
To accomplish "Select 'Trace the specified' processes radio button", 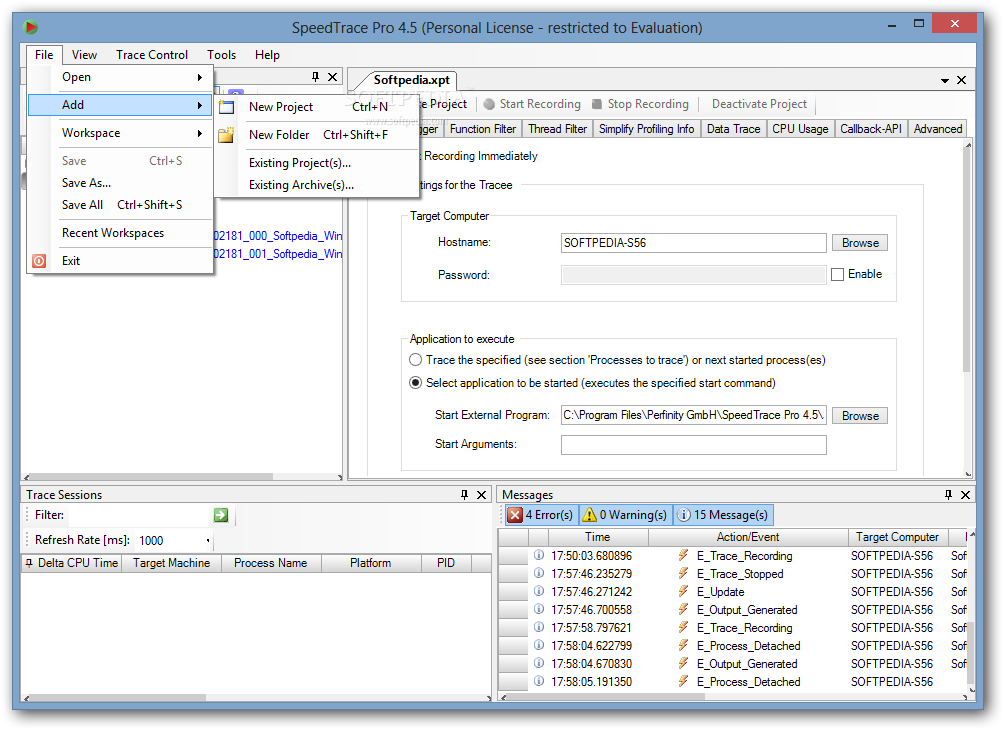I will point(416,360).
